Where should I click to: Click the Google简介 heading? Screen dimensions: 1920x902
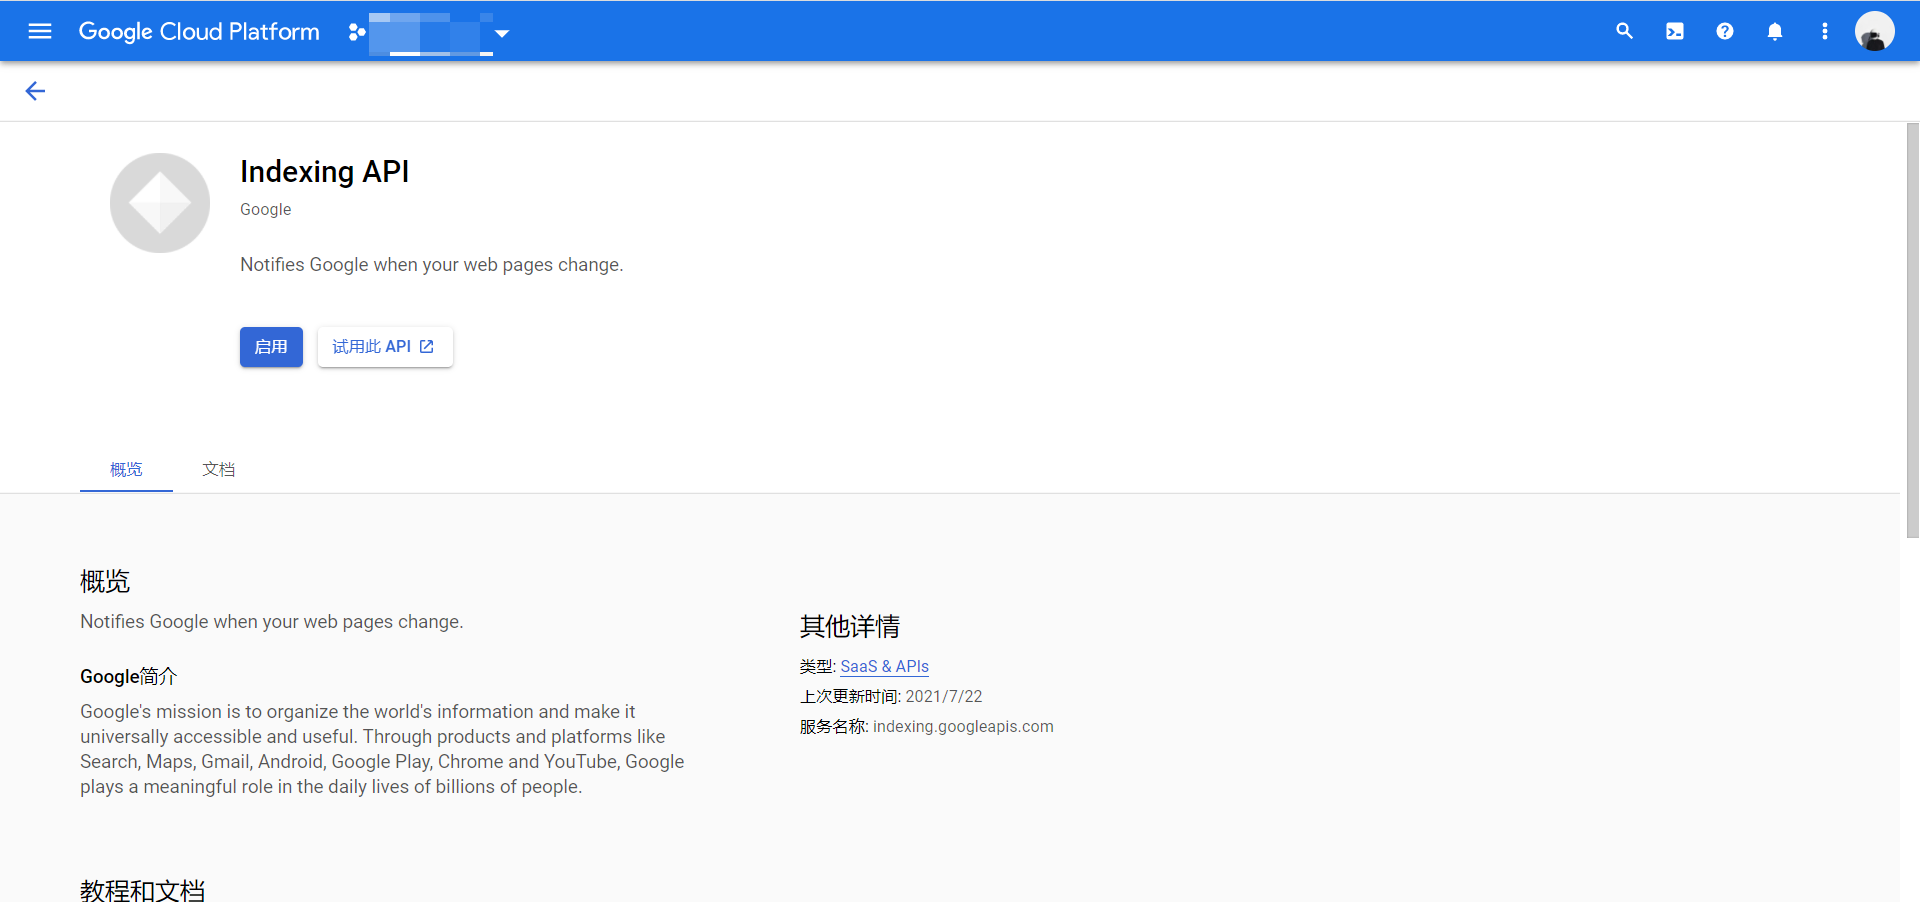pyautogui.click(x=128, y=676)
